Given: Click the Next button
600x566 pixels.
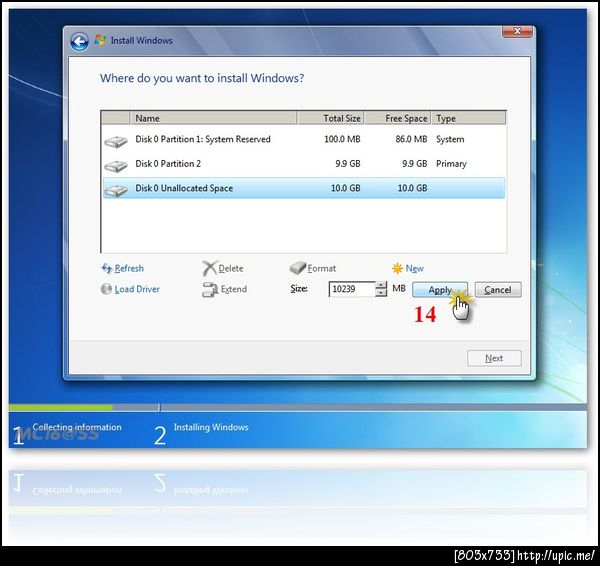Looking at the screenshot, I should click(x=494, y=358).
